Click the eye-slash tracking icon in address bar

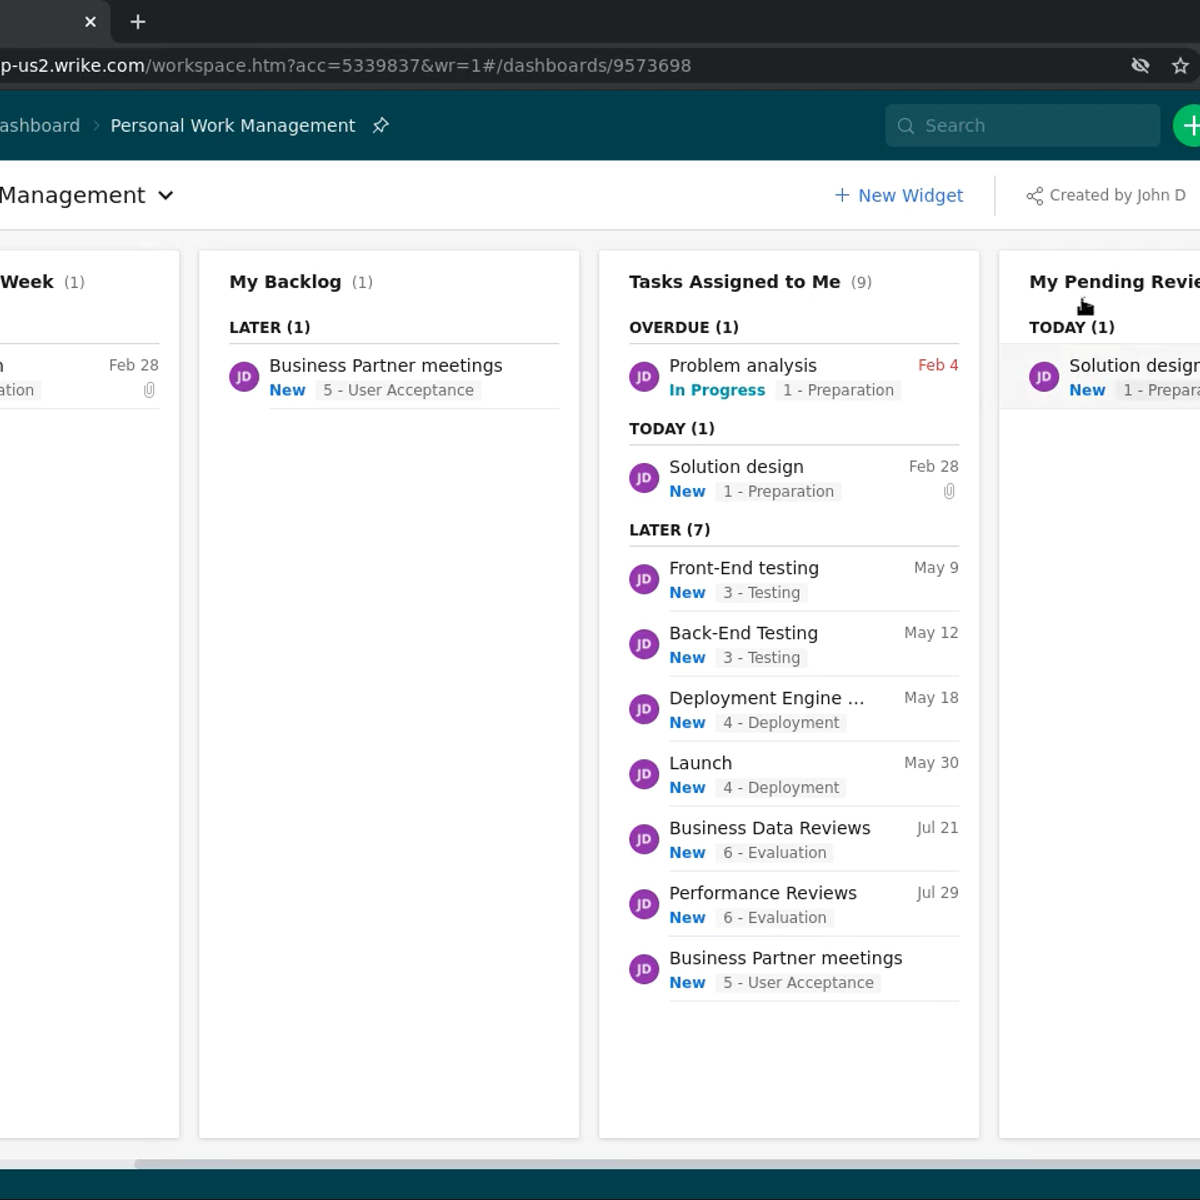1140,66
